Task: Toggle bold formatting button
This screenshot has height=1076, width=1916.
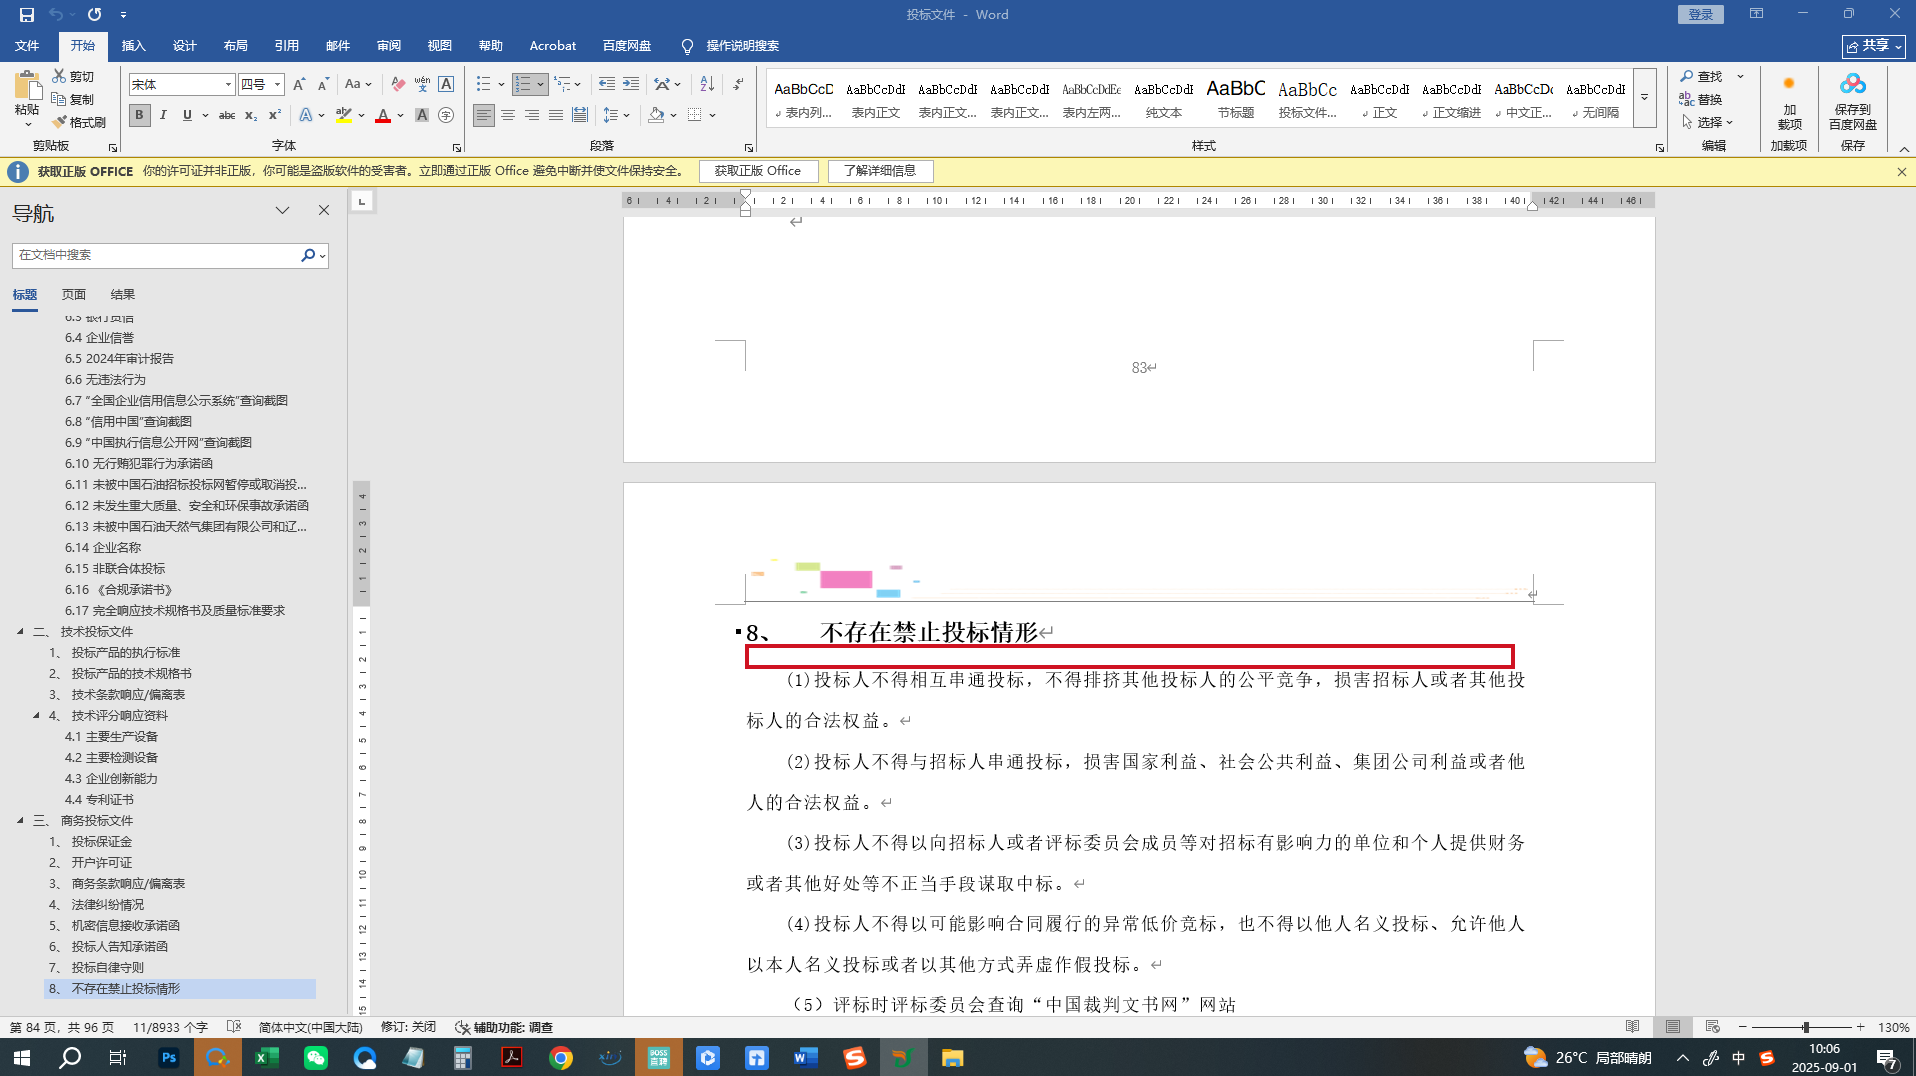Action: tap(140, 115)
